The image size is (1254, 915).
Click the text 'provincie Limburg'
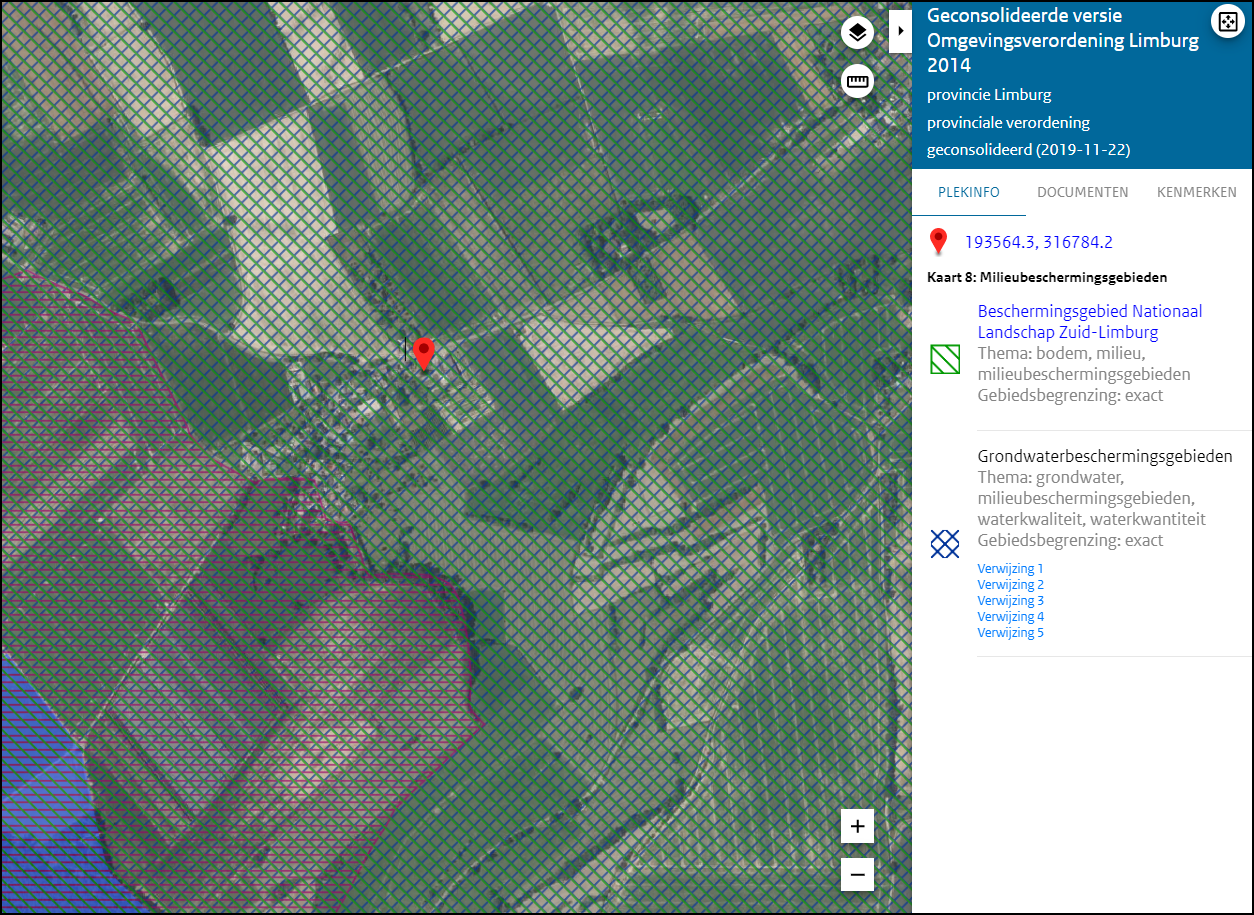pyautogui.click(x=989, y=95)
